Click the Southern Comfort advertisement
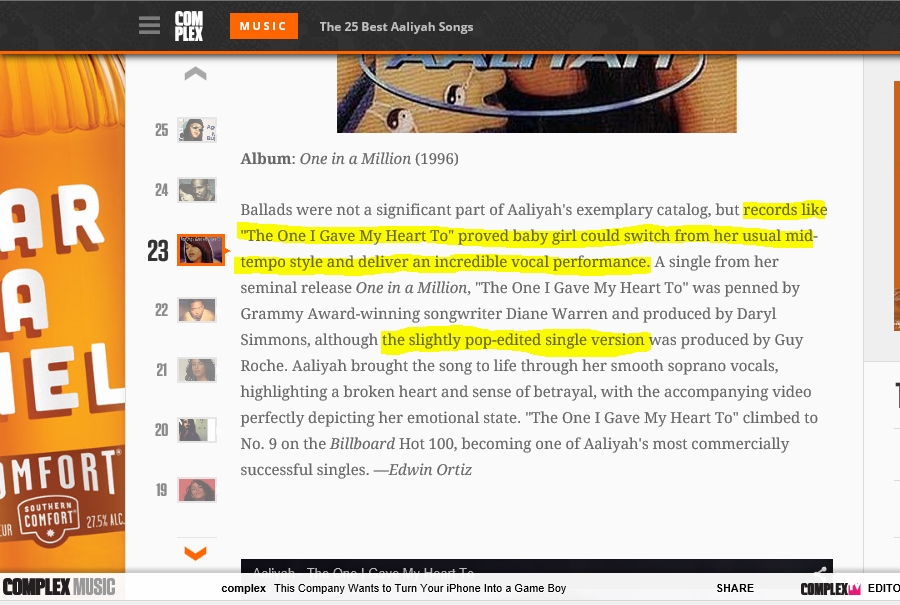The height and width of the screenshot is (605, 900). coord(63,313)
